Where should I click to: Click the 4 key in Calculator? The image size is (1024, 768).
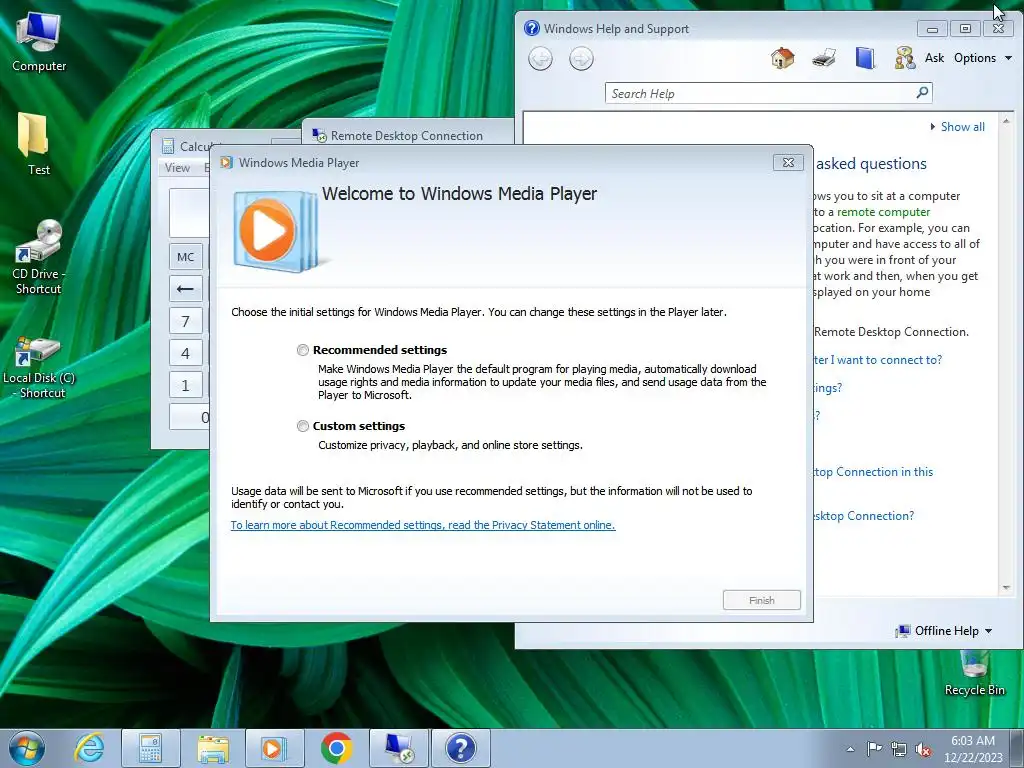(x=185, y=353)
